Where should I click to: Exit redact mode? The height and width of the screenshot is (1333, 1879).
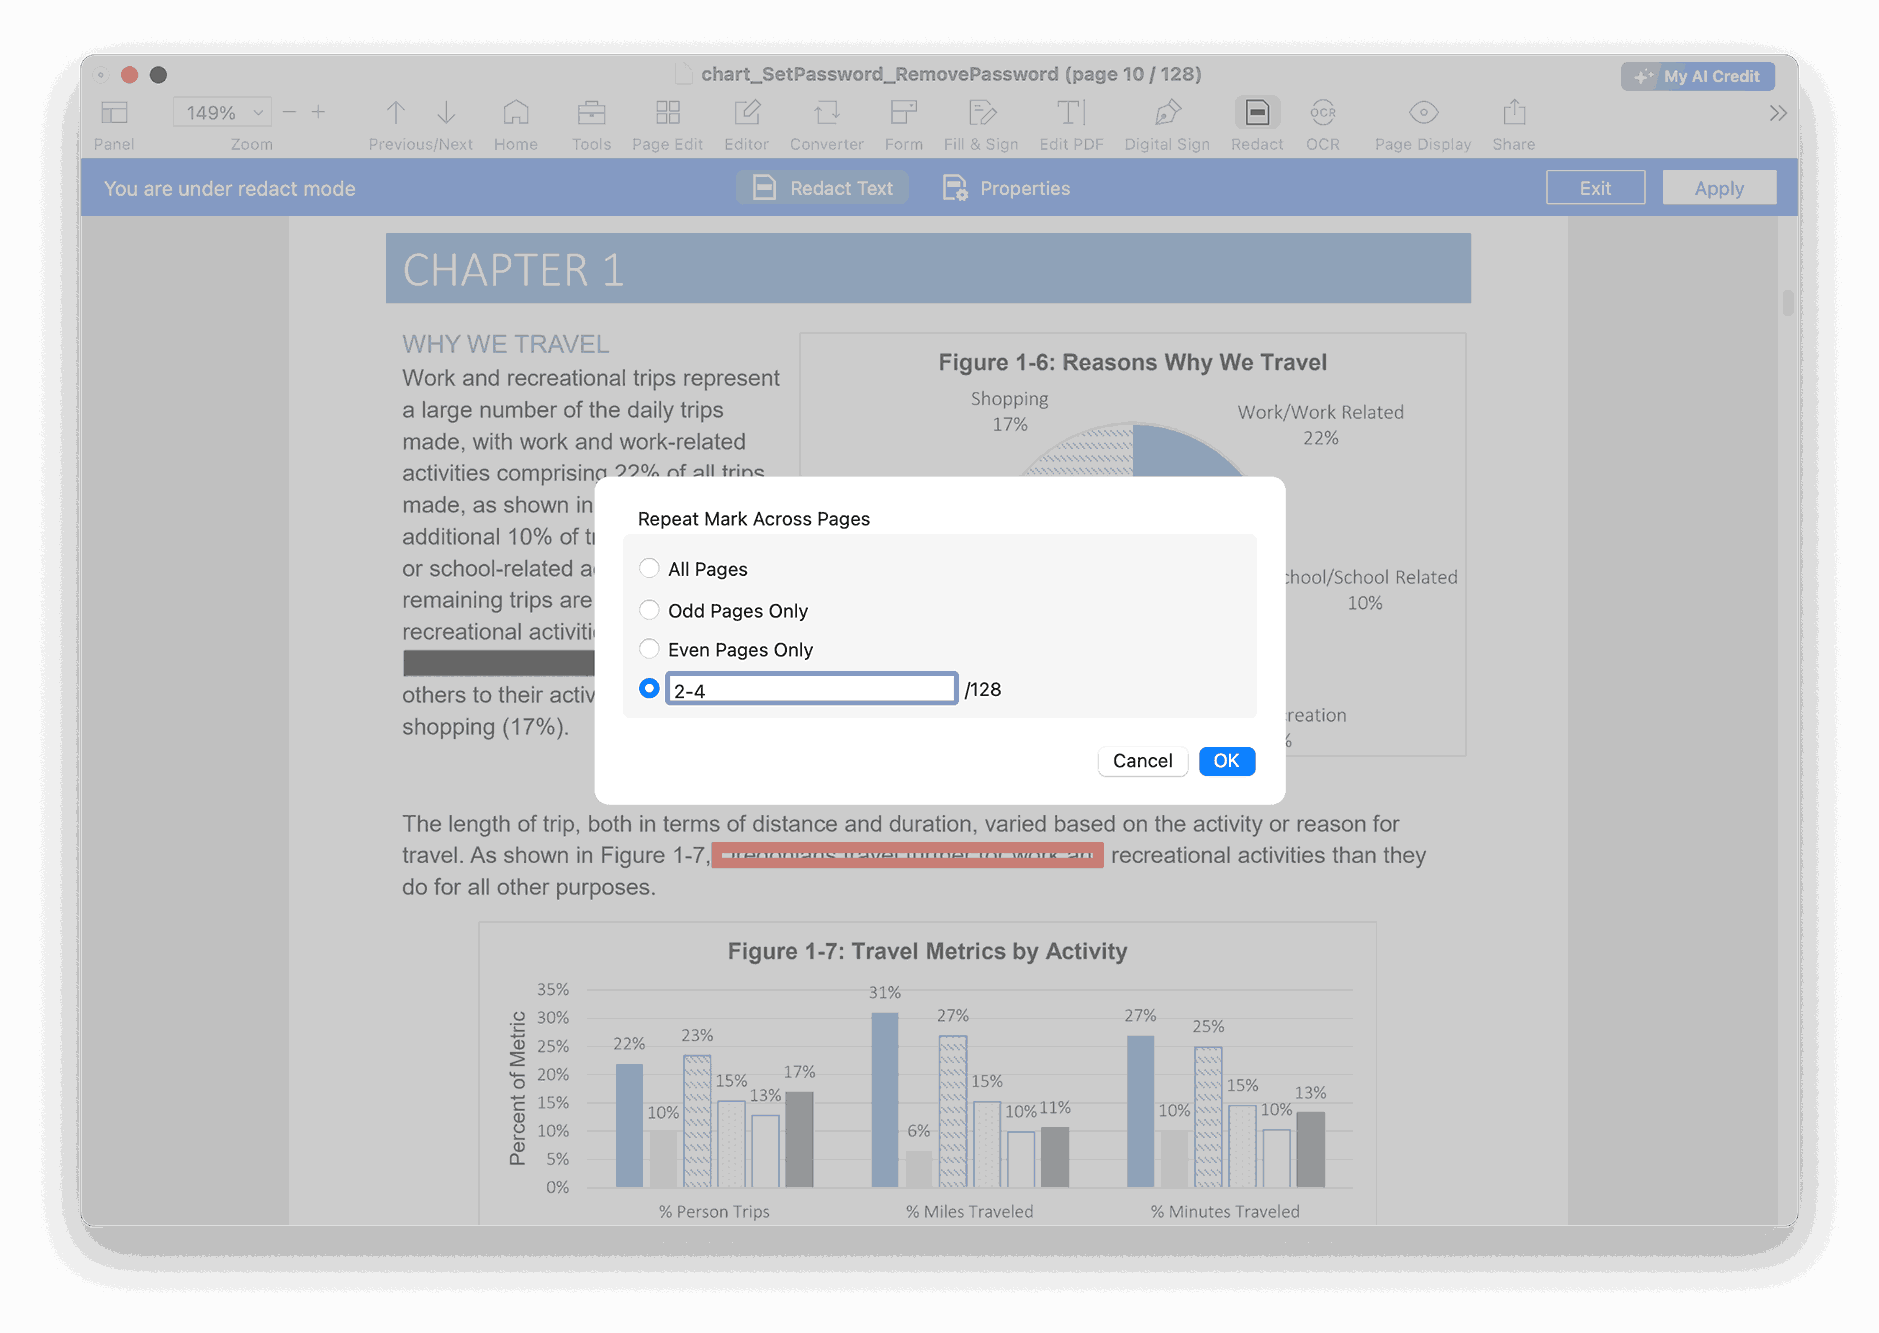[x=1595, y=188]
